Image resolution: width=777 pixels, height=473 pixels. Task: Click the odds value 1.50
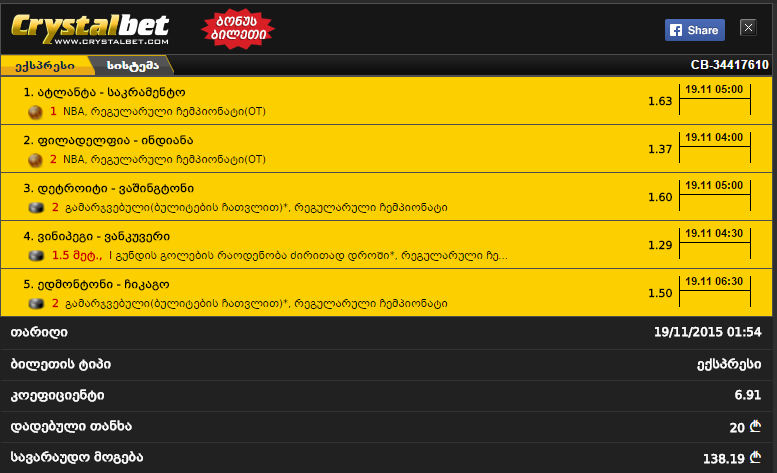pyautogui.click(x=660, y=293)
